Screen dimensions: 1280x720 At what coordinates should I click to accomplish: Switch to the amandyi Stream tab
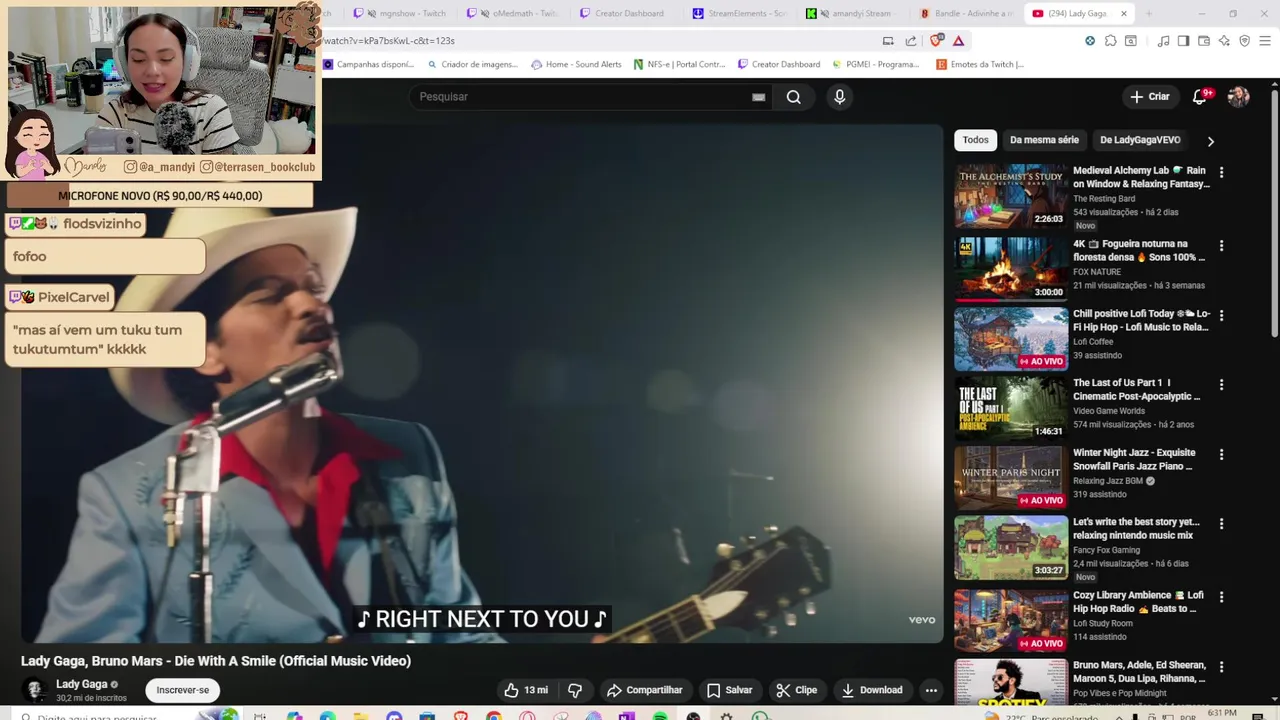pyautogui.click(x=855, y=13)
